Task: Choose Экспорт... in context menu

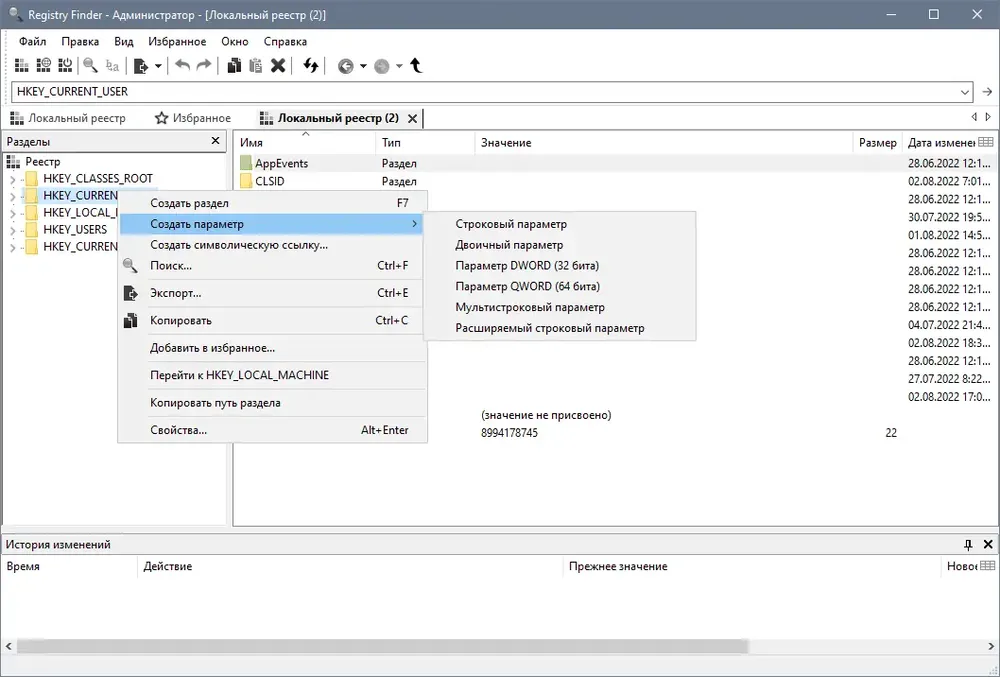Action: [272, 293]
